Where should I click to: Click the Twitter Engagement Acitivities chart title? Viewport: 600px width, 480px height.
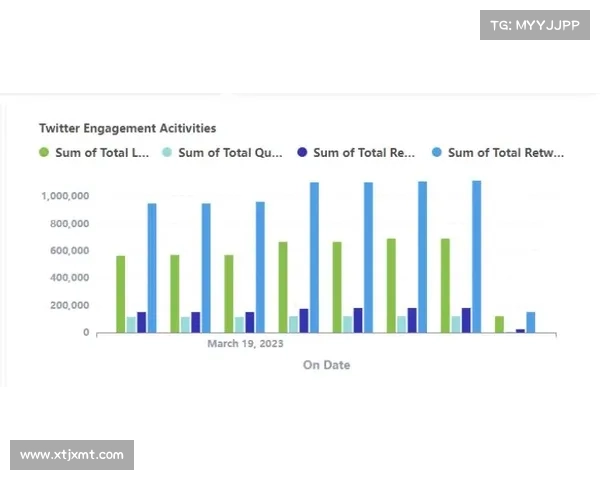[127, 128]
